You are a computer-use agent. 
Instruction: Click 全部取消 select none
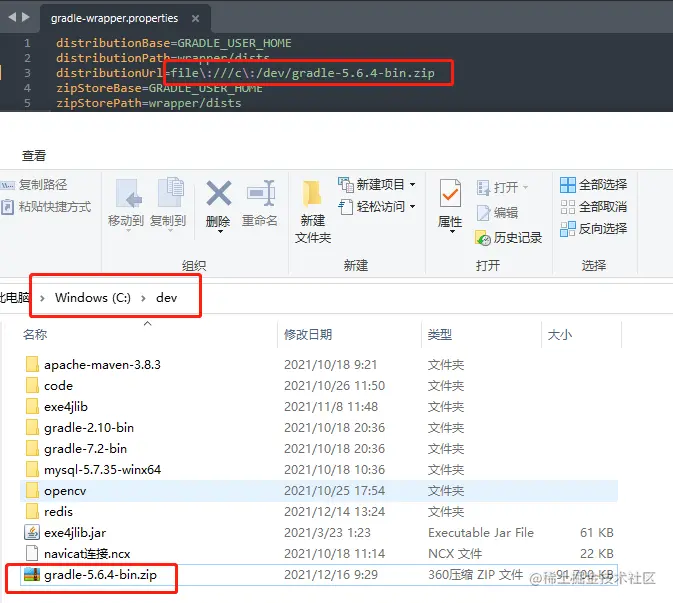(594, 207)
